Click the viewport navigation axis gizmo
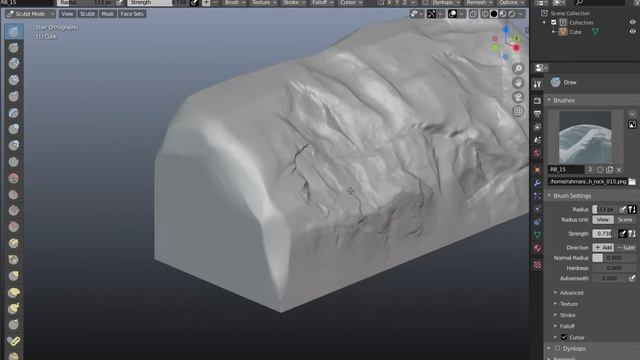Image resolution: width=640 pixels, height=360 pixels. coord(505,43)
